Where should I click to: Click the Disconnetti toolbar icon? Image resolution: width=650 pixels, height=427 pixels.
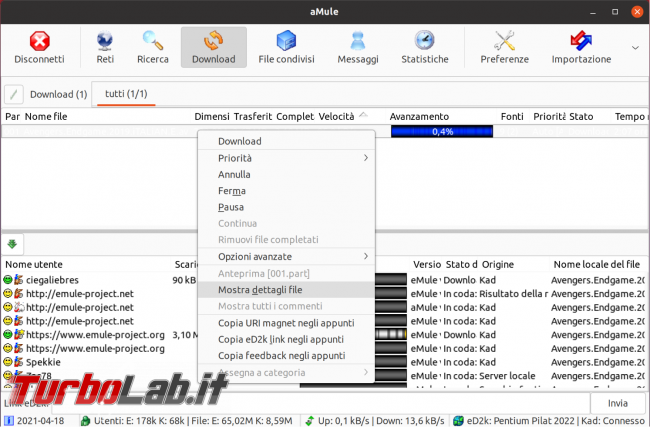coord(39,41)
